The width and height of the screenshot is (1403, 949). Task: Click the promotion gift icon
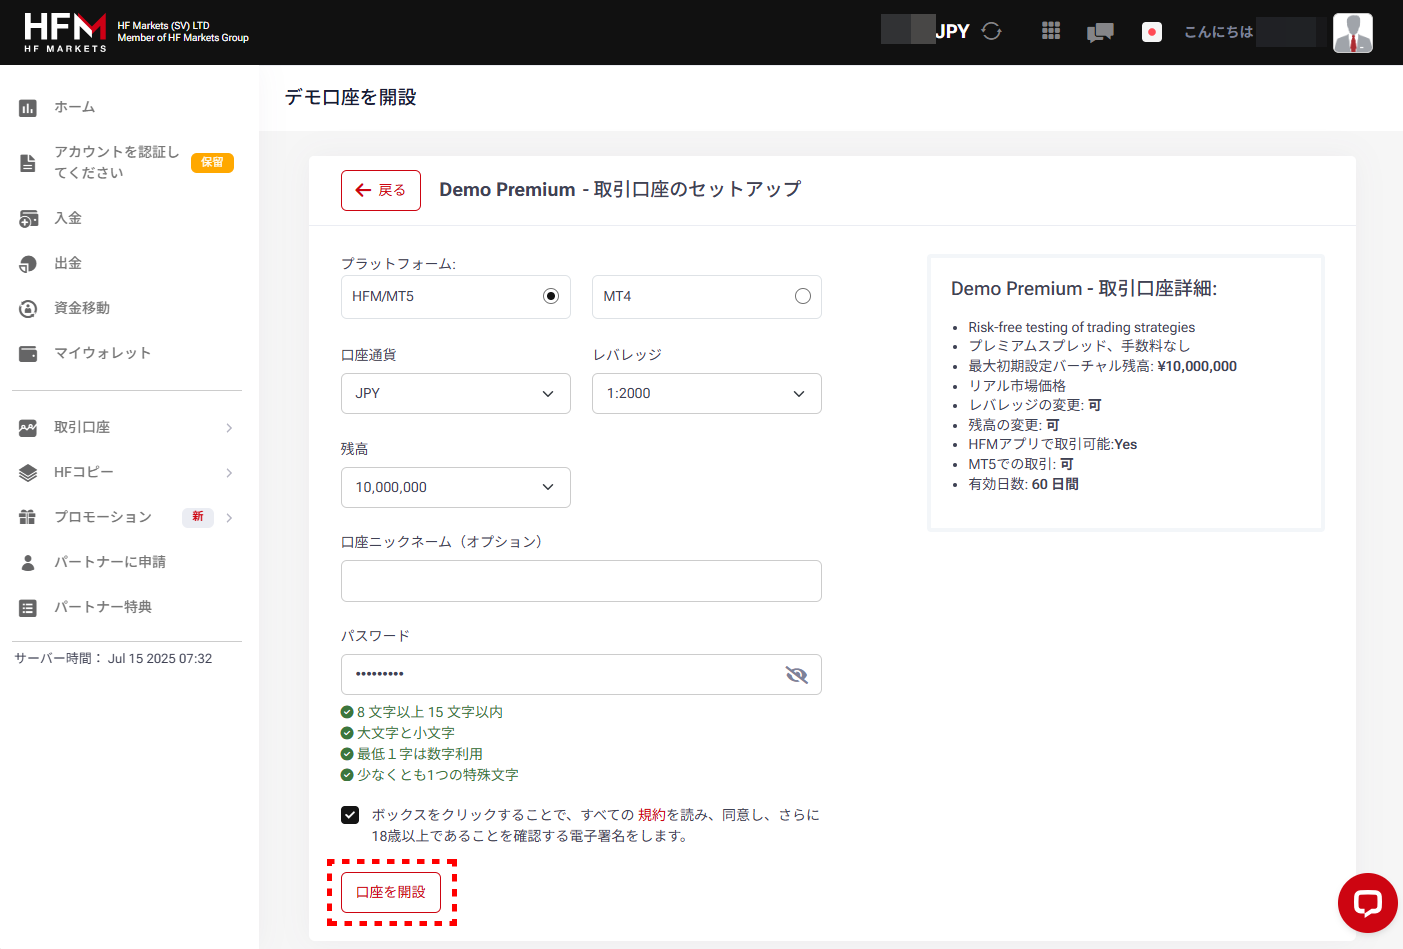(28, 517)
